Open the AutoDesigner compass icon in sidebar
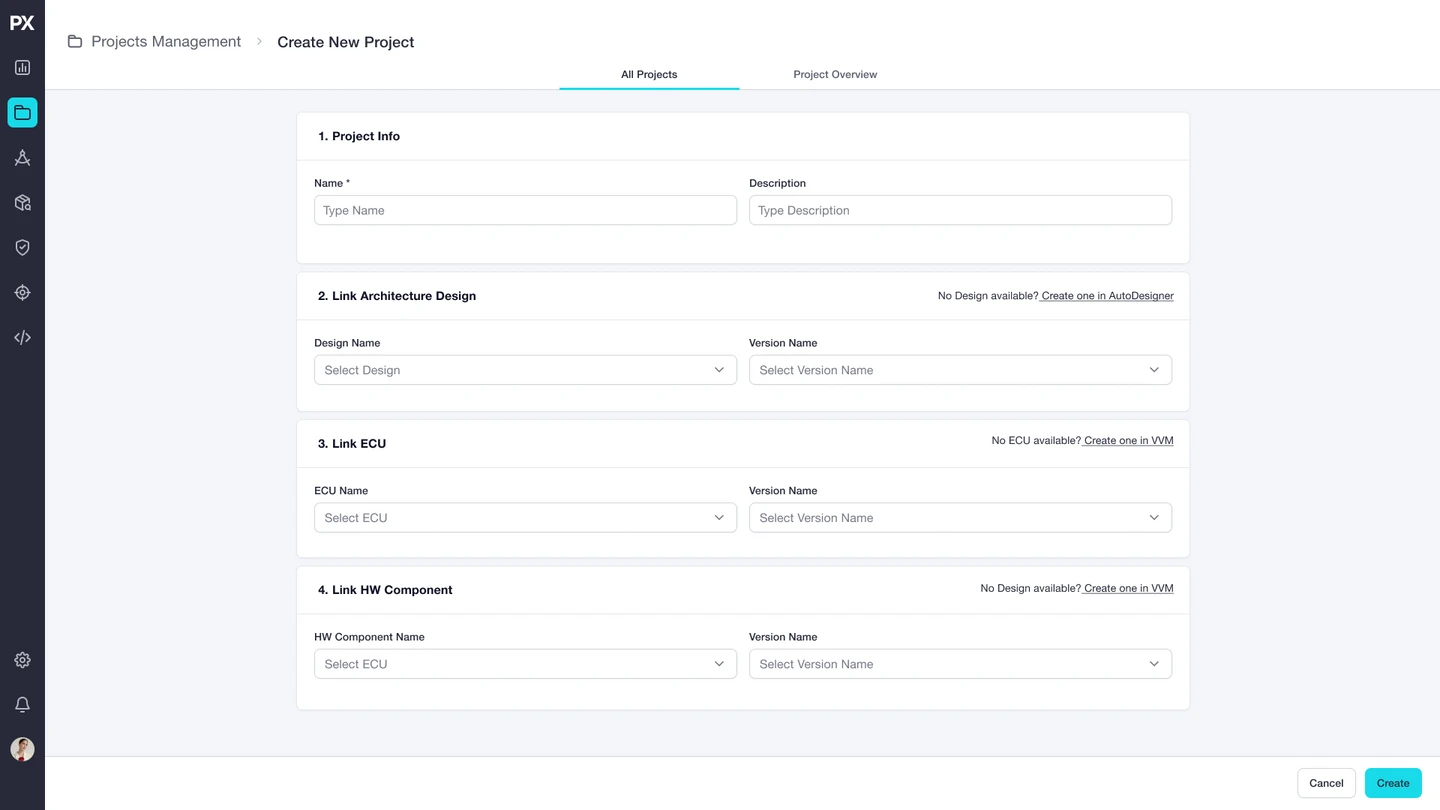1440x810 pixels. tap(22, 158)
